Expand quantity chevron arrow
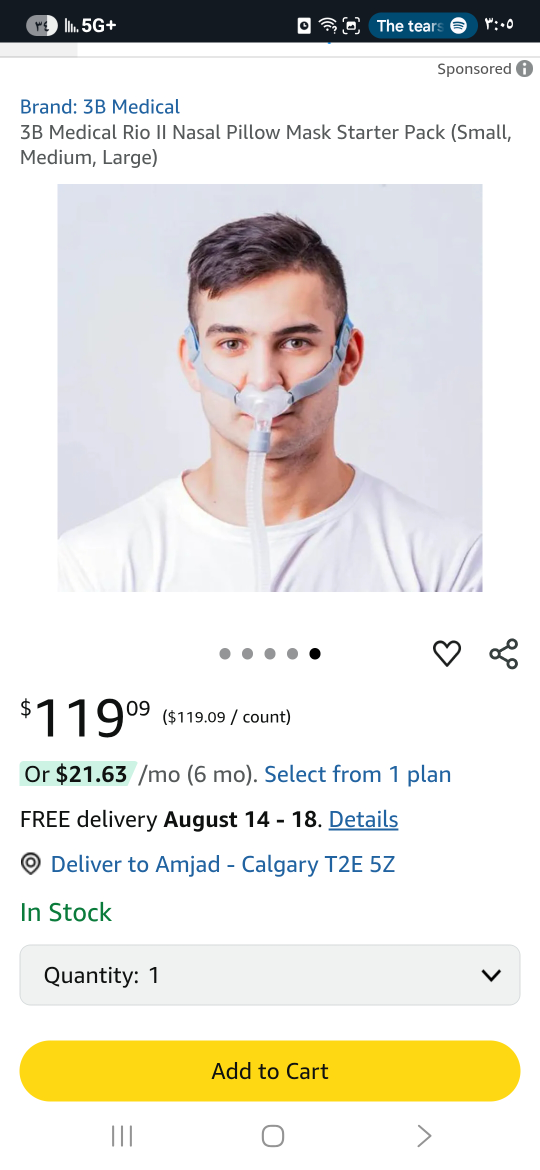The width and height of the screenshot is (540, 1170). click(491, 975)
